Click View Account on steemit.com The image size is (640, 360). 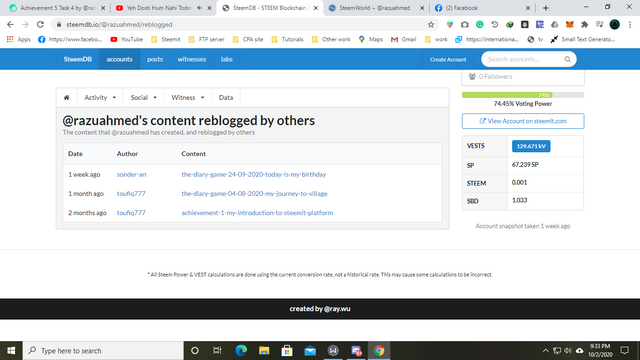pyautogui.click(x=523, y=121)
